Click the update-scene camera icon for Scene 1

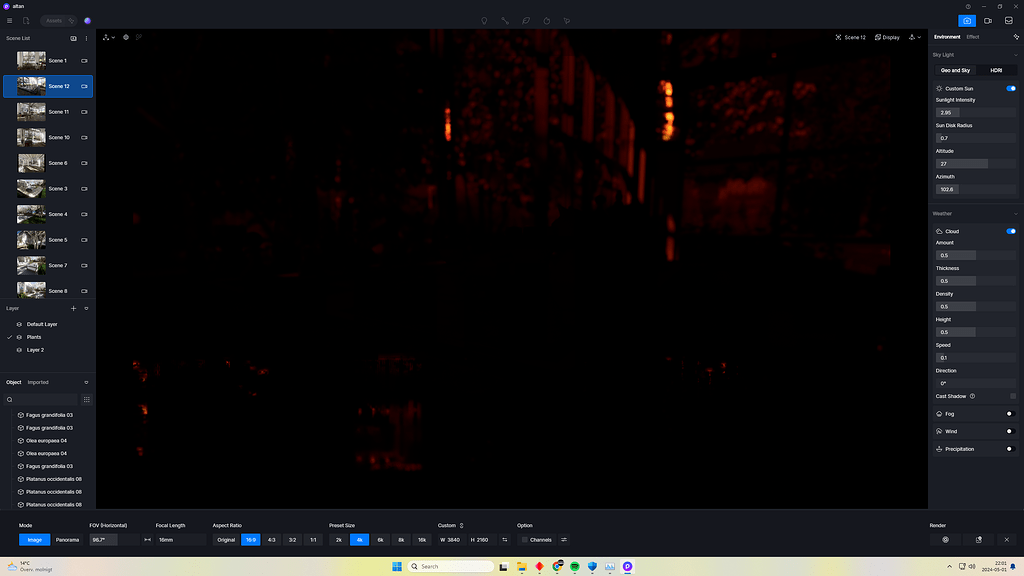(x=84, y=61)
